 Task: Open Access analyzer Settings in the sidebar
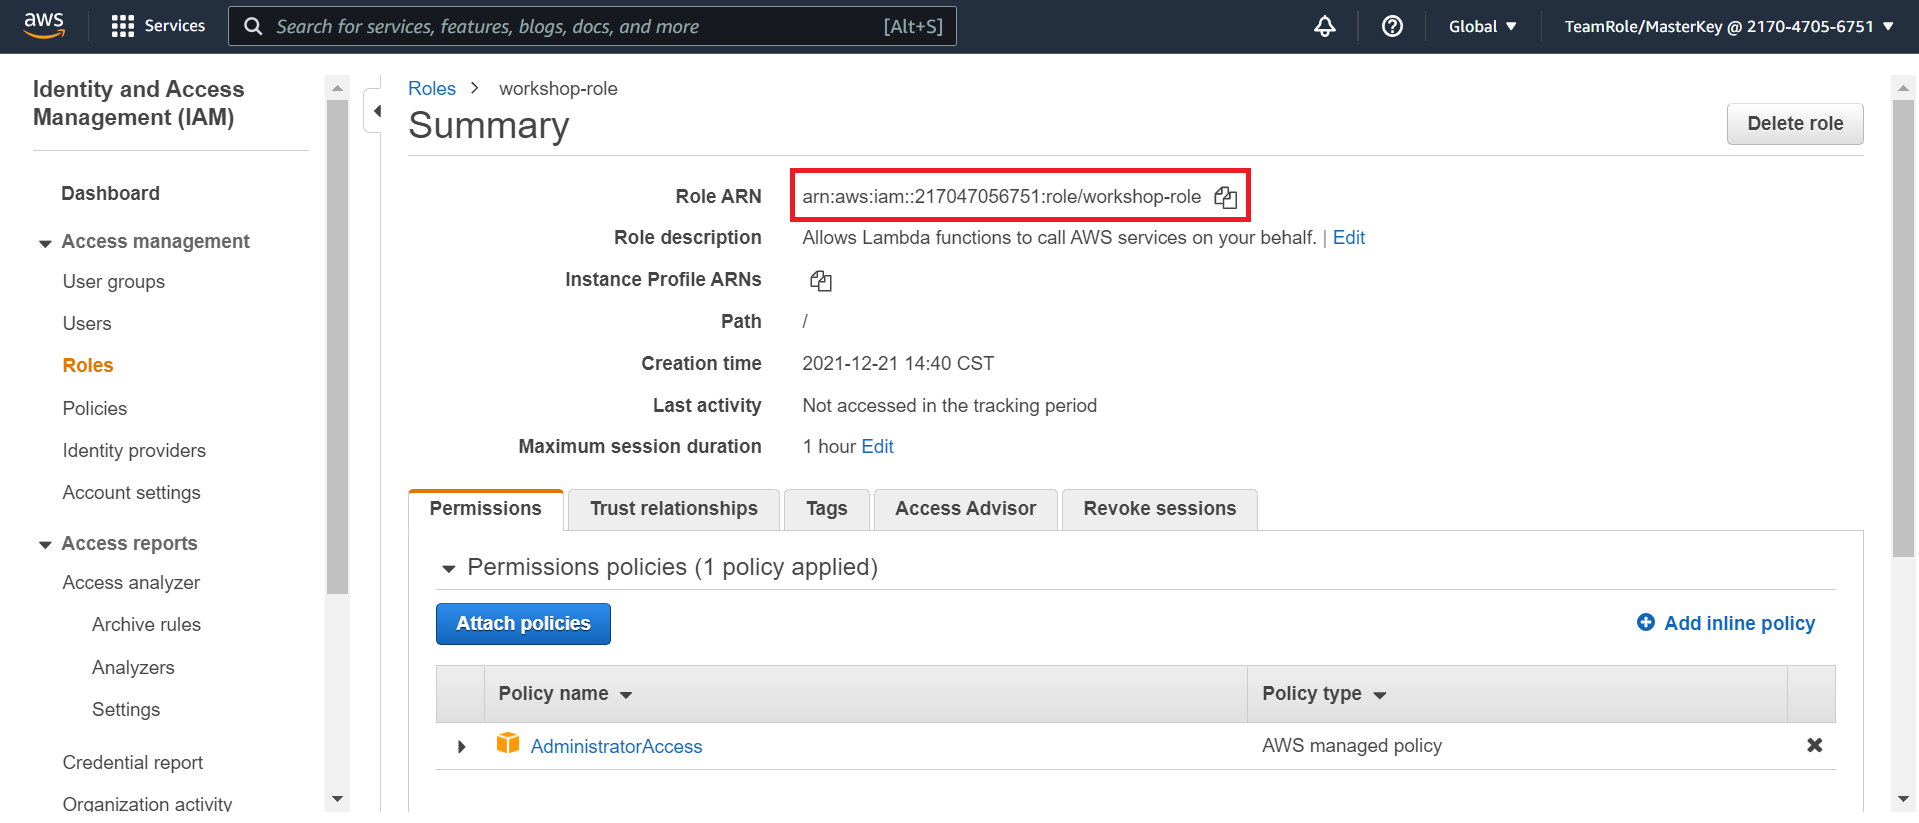(126, 710)
